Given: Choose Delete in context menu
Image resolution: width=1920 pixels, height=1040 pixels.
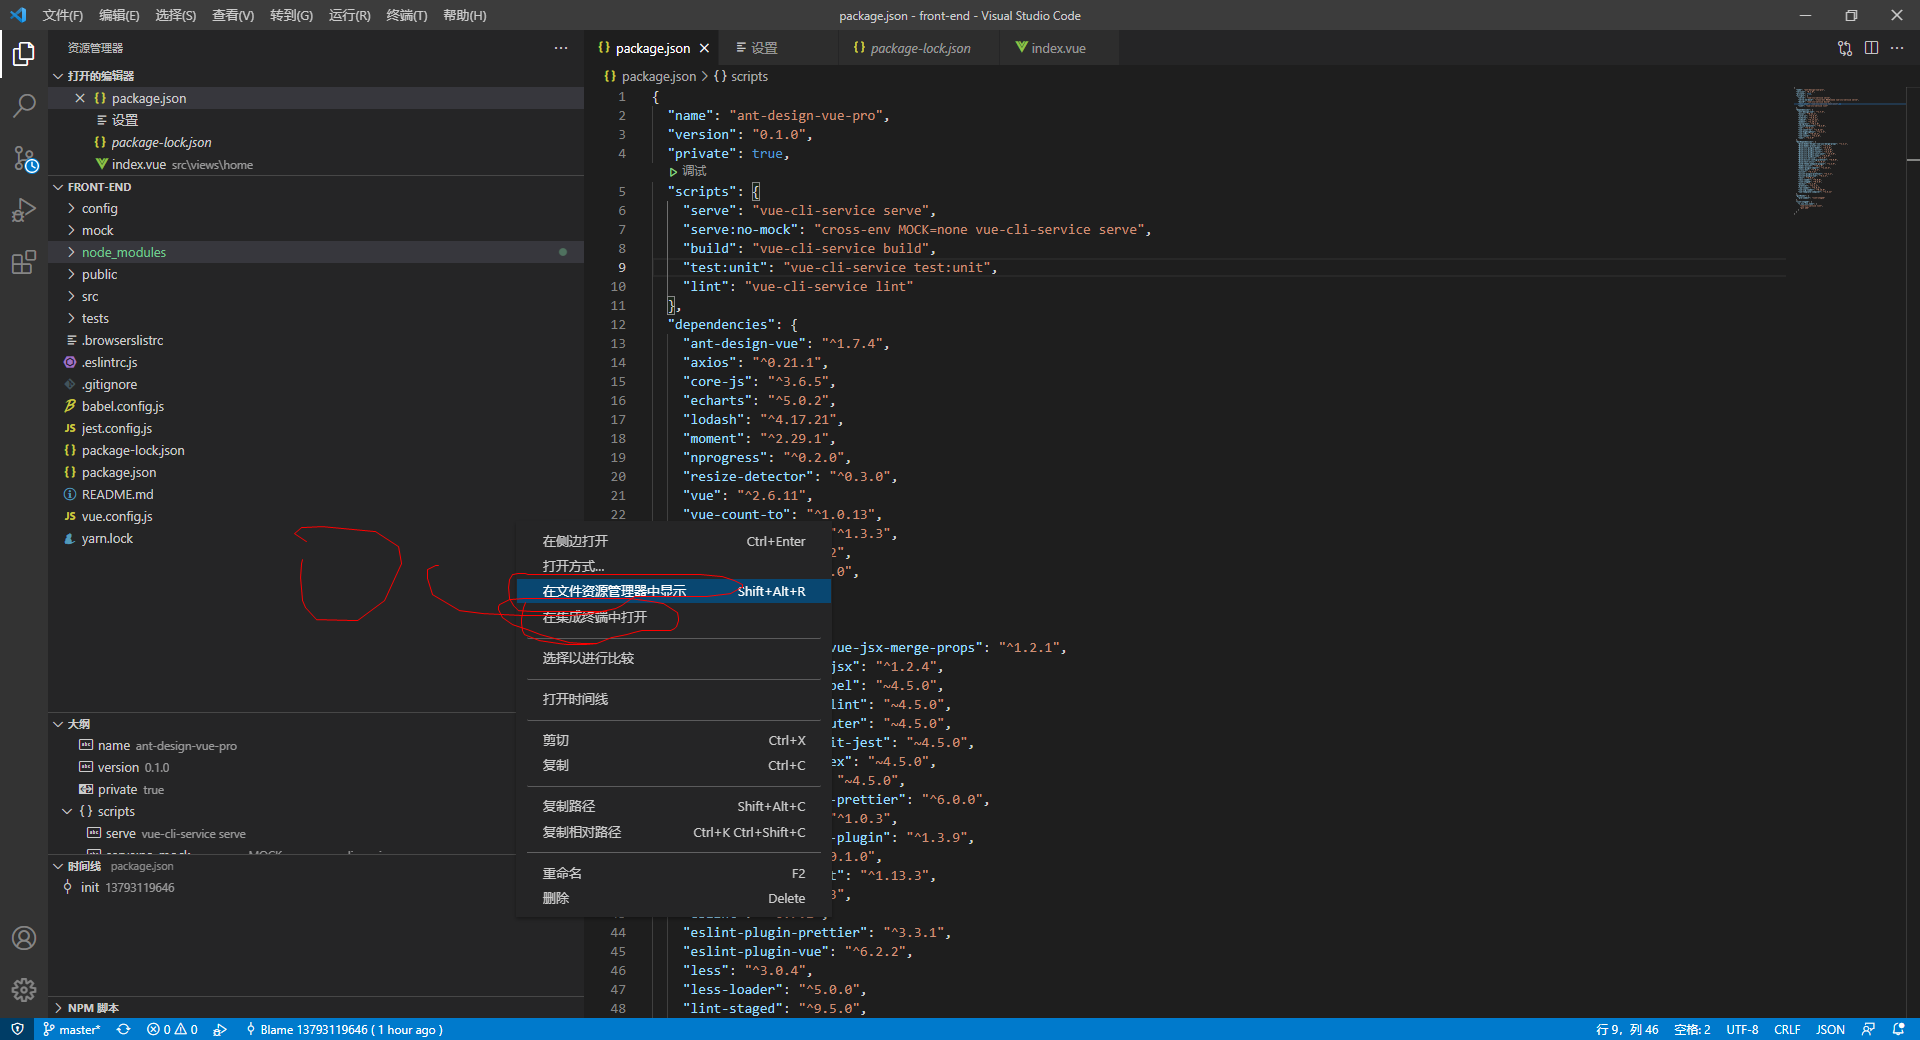Looking at the screenshot, I should coord(674,898).
